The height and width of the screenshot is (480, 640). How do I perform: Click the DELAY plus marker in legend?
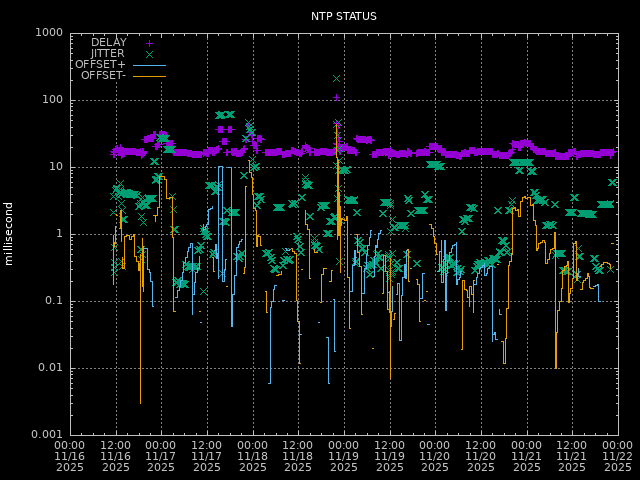(149, 43)
